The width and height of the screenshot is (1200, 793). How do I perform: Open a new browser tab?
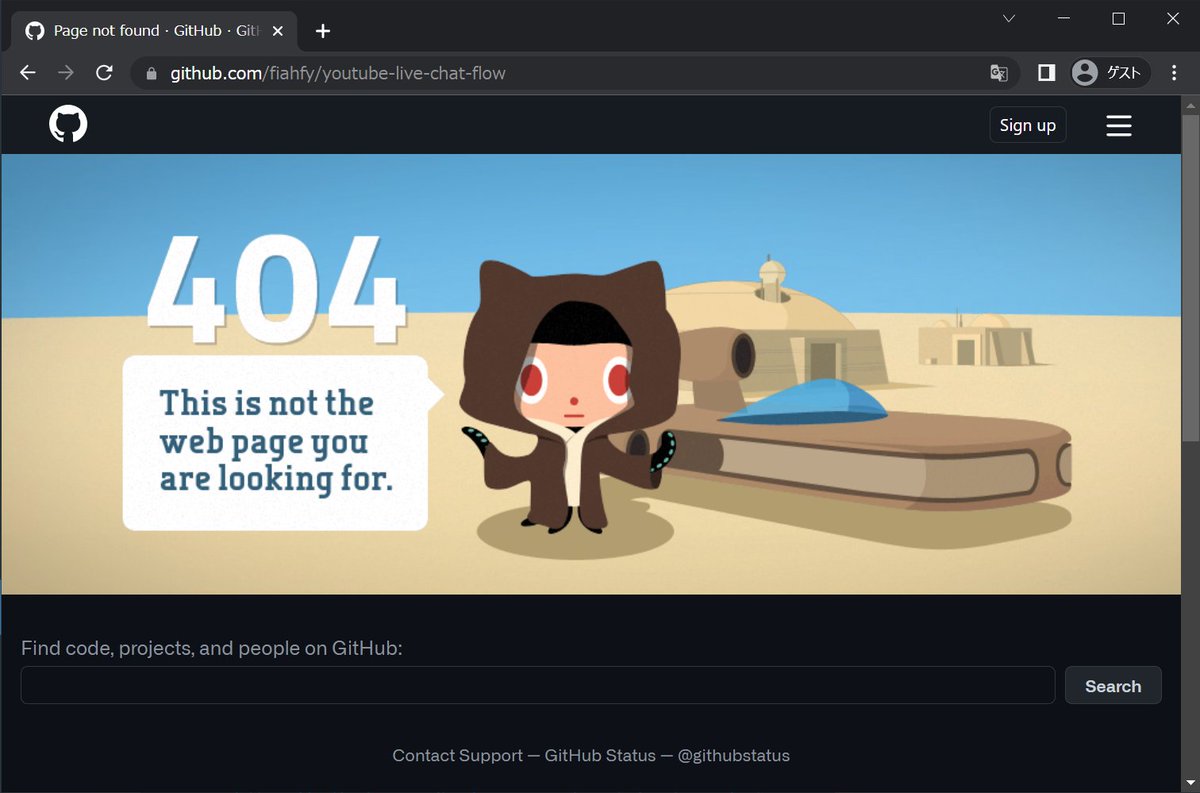point(322,31)
